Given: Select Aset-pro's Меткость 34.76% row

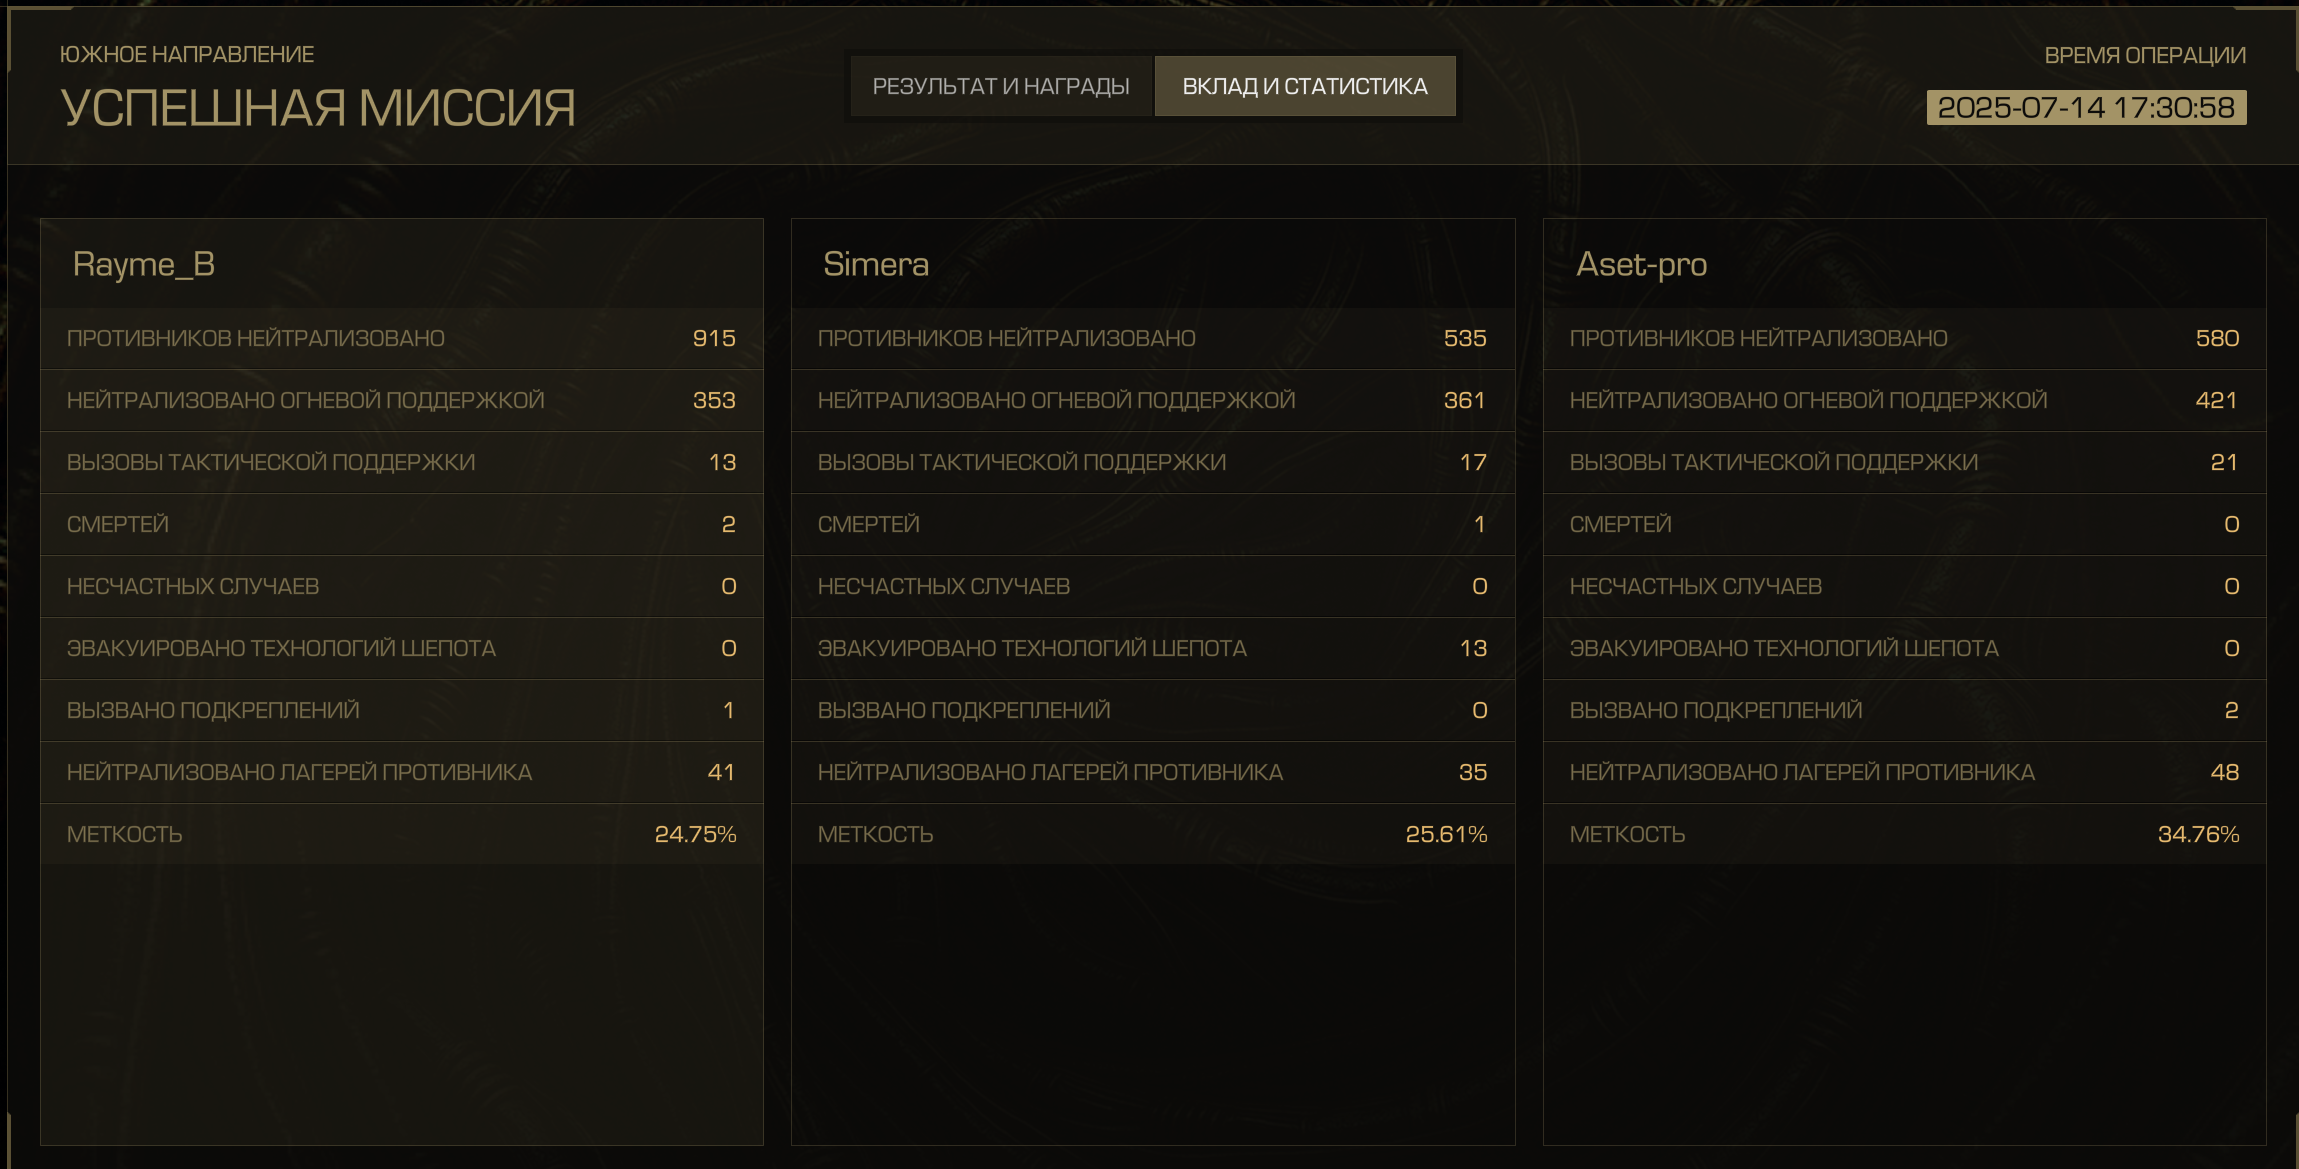Looking at the screenshot, I should 1904,834.
